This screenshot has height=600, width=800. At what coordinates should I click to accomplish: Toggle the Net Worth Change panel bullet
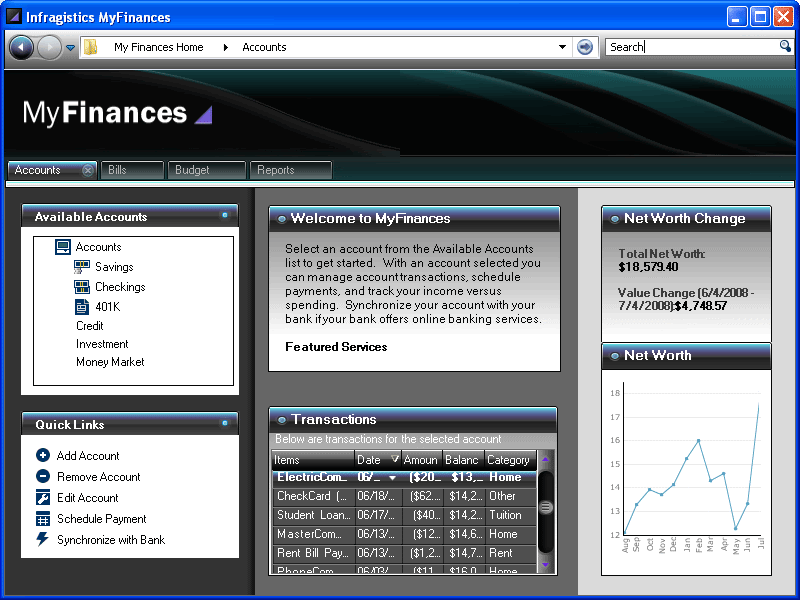point(615,219)
